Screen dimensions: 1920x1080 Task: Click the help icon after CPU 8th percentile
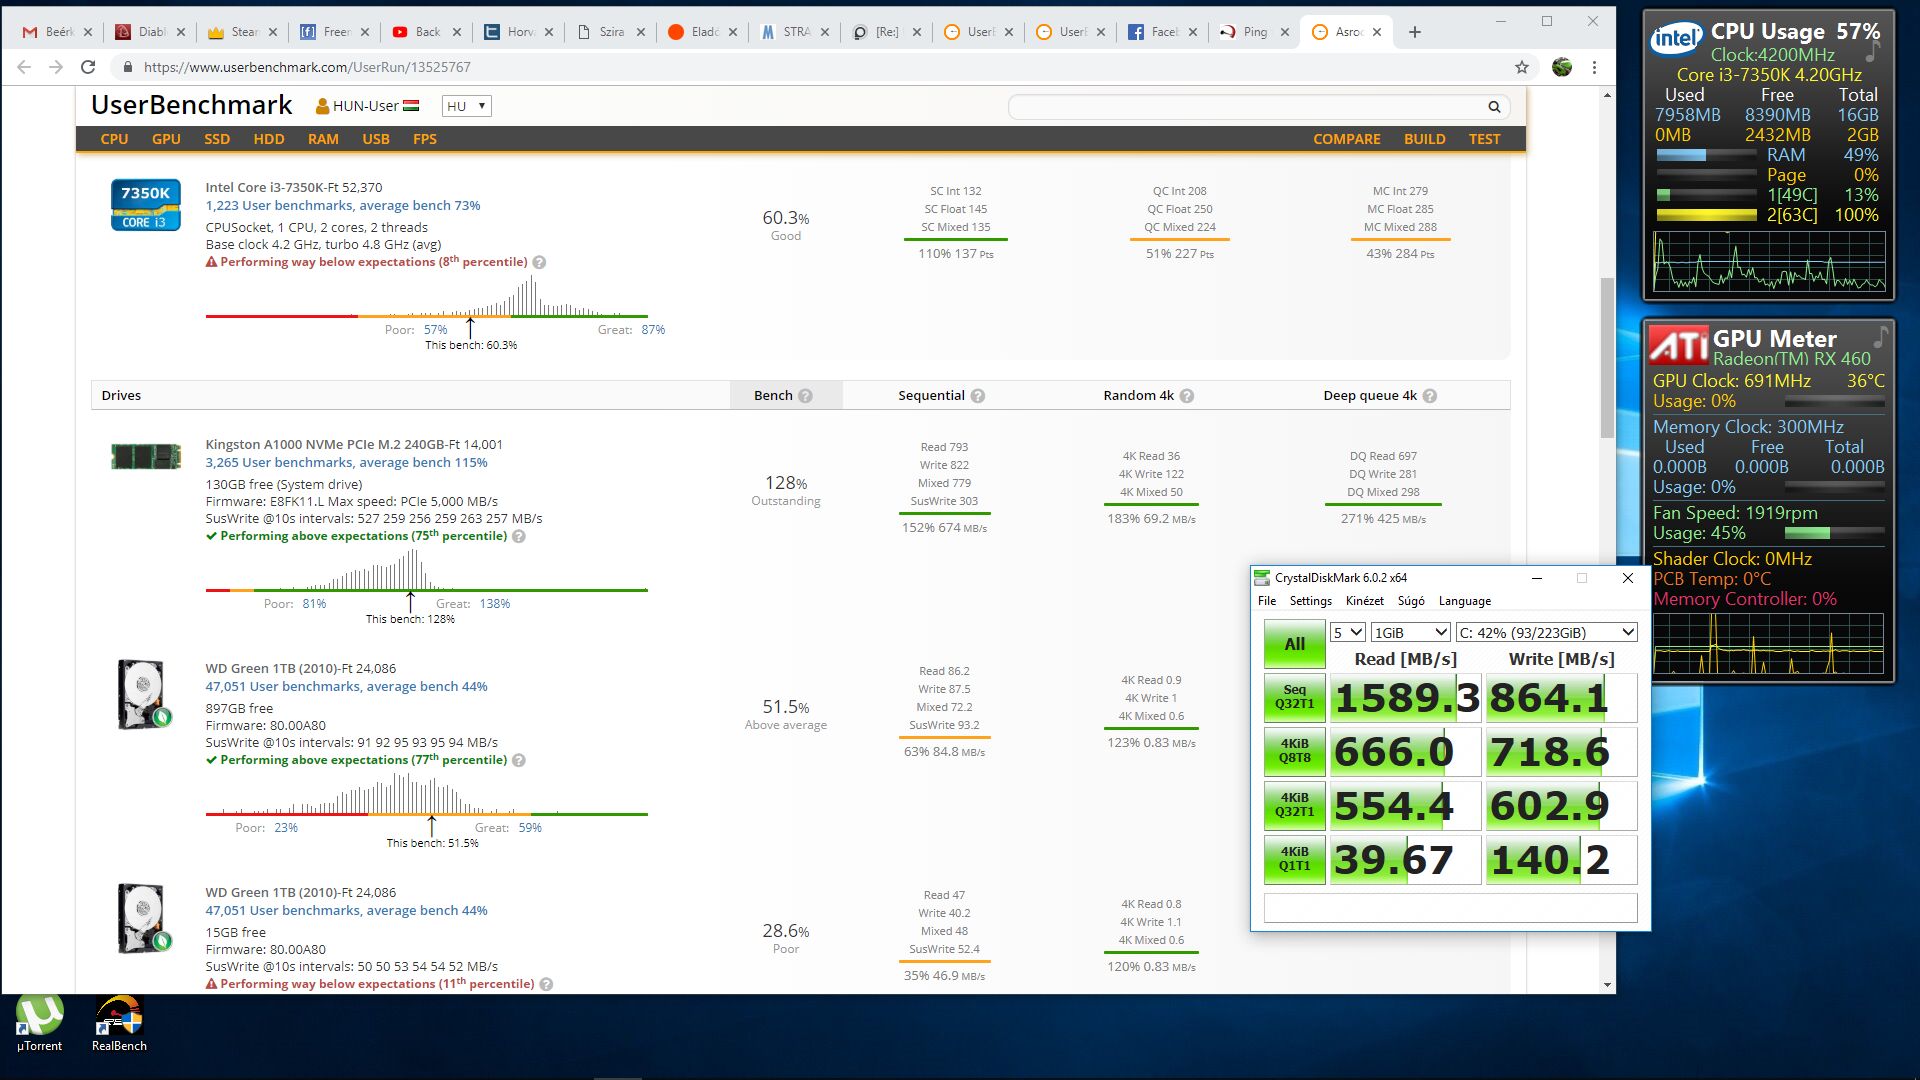(540, 262)
